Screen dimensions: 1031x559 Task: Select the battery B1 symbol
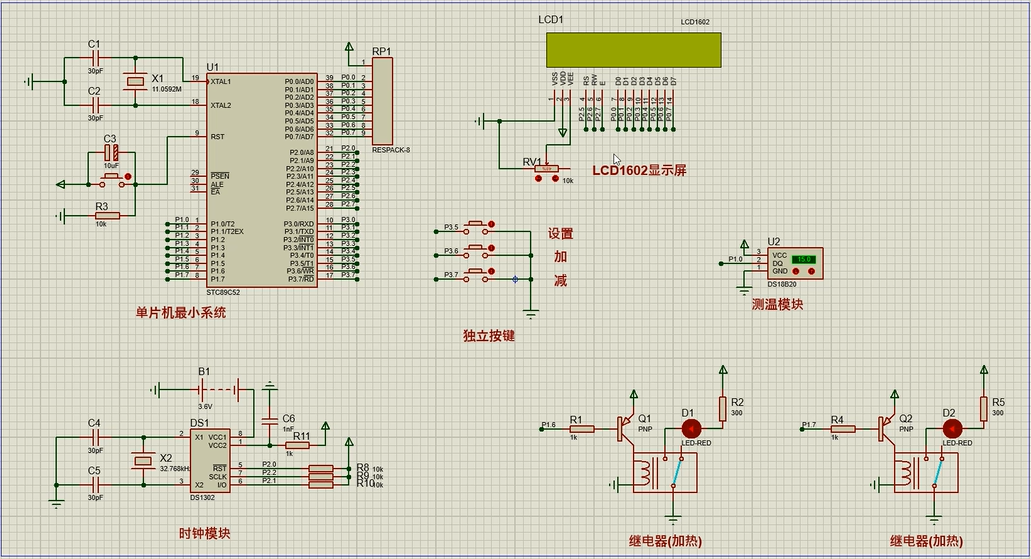click(204, 389)
